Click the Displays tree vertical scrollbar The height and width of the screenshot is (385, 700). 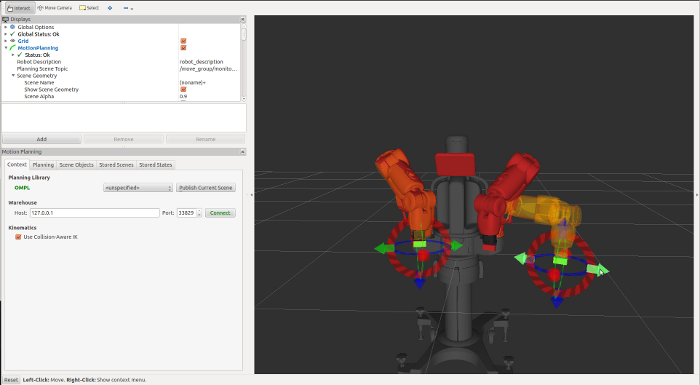(x=244, y=34)
